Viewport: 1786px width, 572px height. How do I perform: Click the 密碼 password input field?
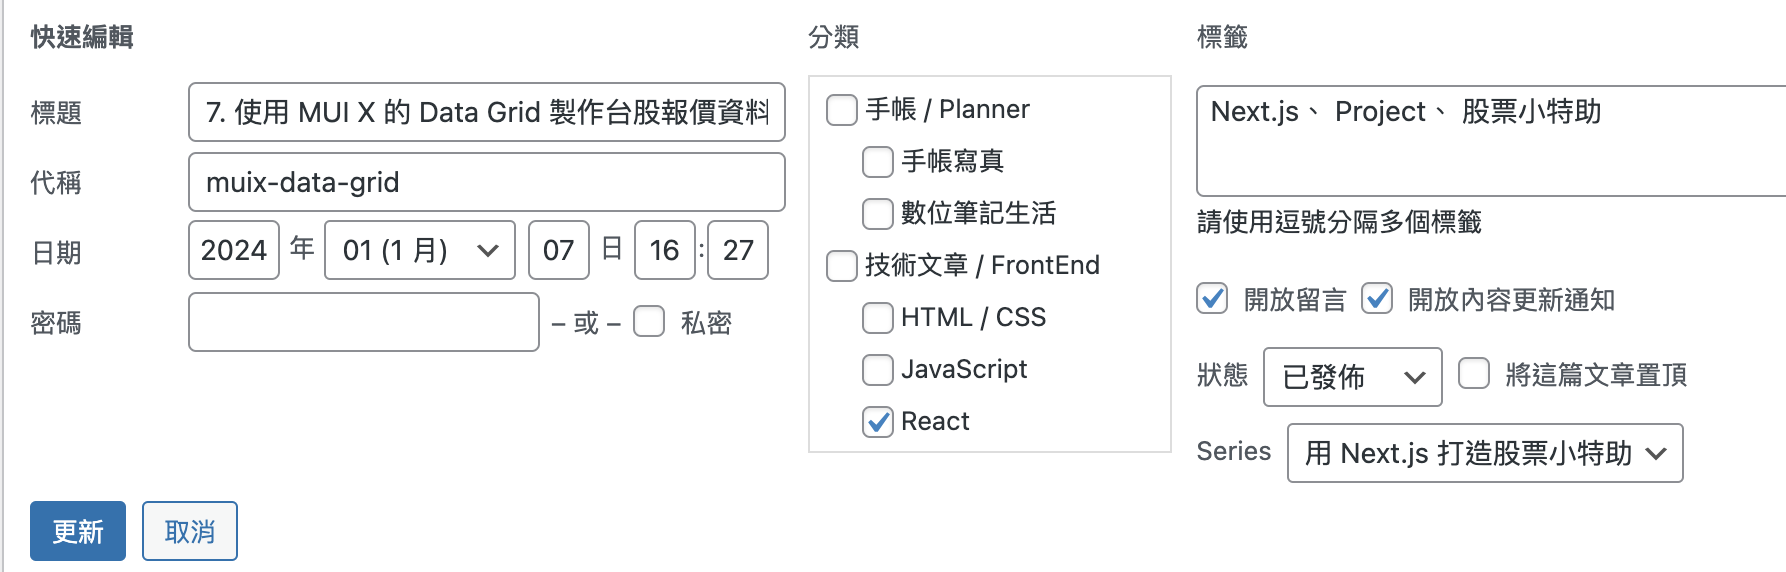pos(364,322)
